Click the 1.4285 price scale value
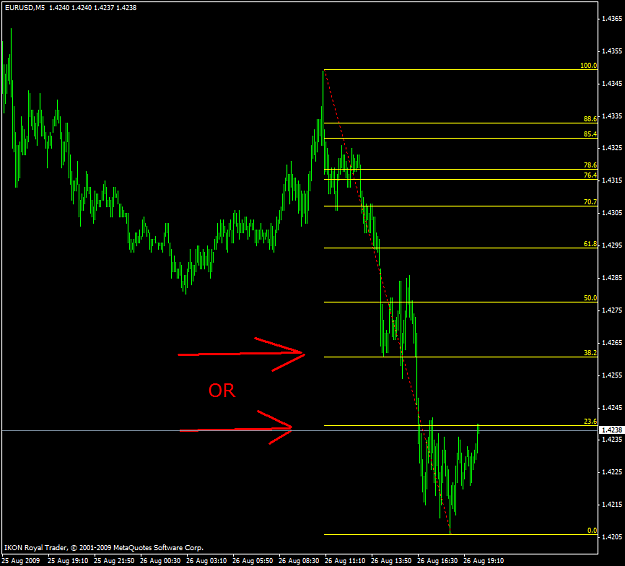 [612, 277]
